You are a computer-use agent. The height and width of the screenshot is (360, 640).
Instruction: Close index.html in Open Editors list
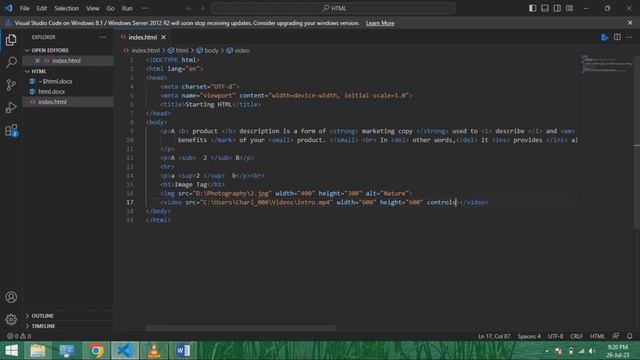38,60
